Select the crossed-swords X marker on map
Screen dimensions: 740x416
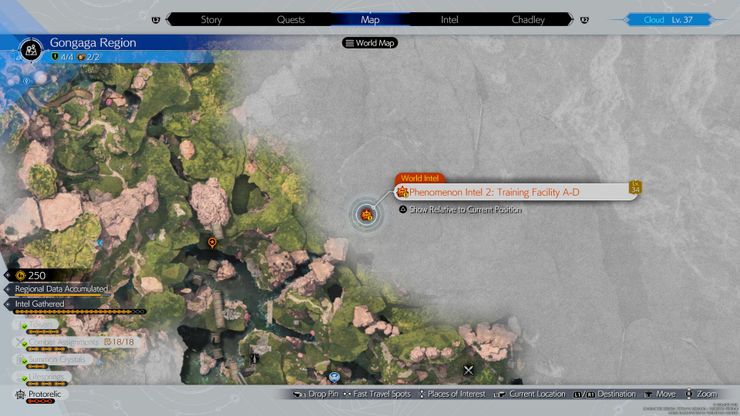468,370
